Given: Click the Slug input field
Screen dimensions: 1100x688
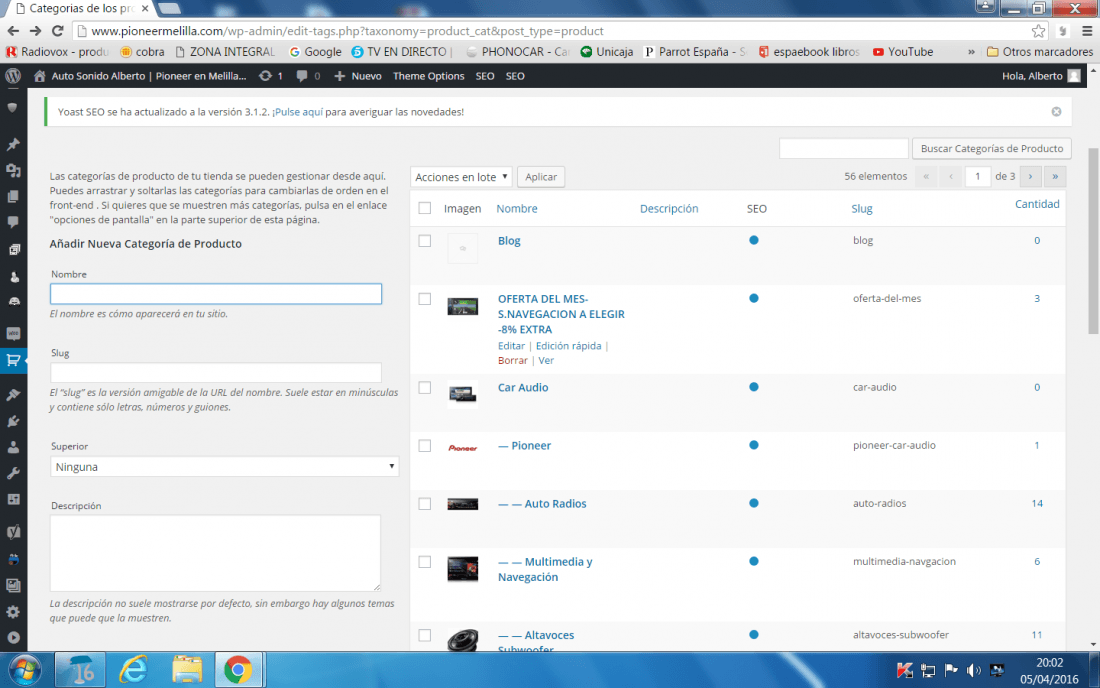Looking at the screenshot, I should coord(216,372).
